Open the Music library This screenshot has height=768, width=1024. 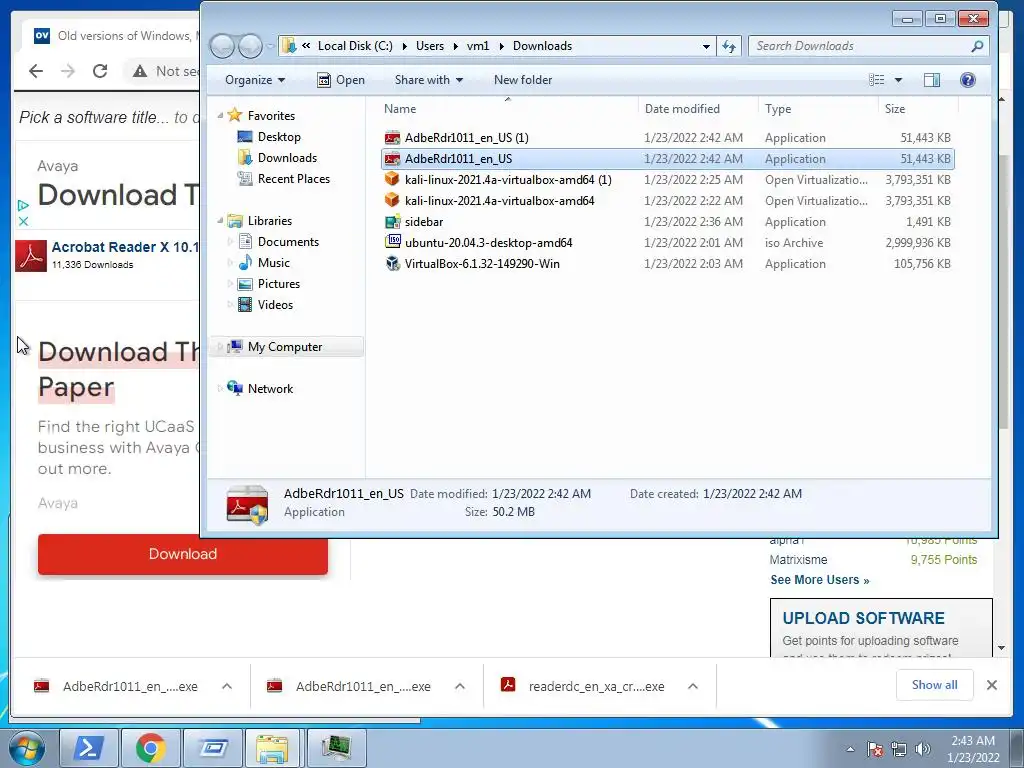point(274,263)
